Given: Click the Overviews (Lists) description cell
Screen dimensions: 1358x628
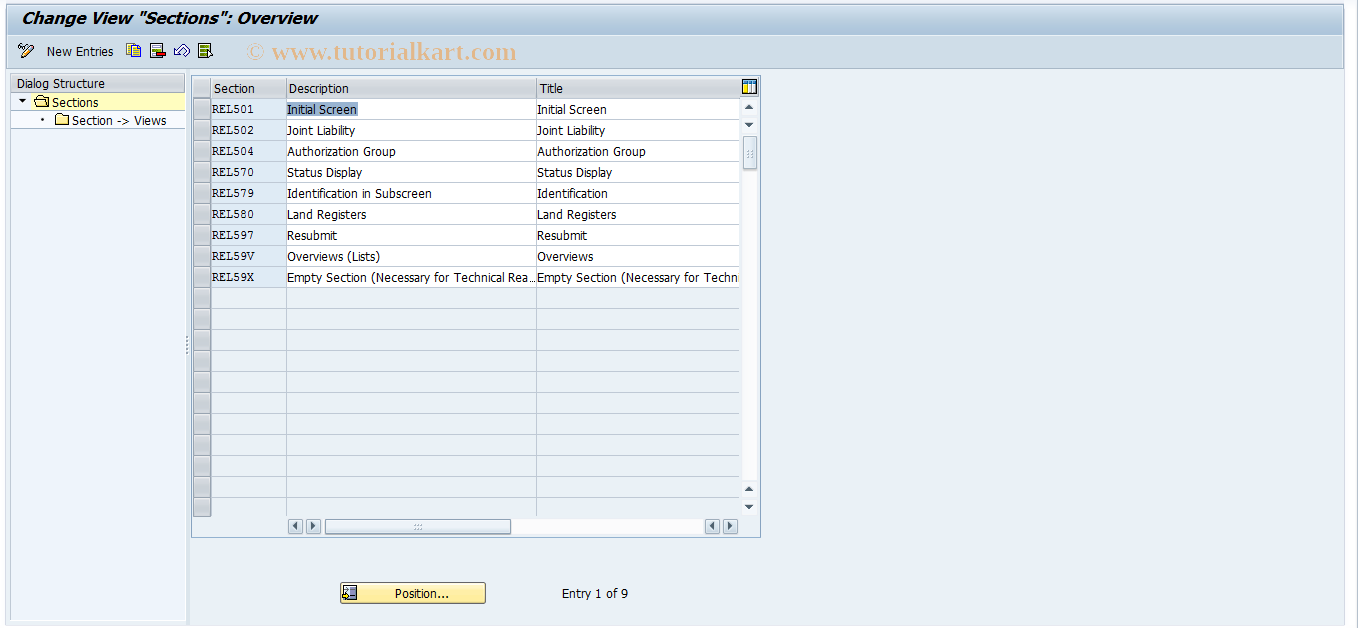Looking at the screenshot, I should pyautogui.click(x=411, y=256).
